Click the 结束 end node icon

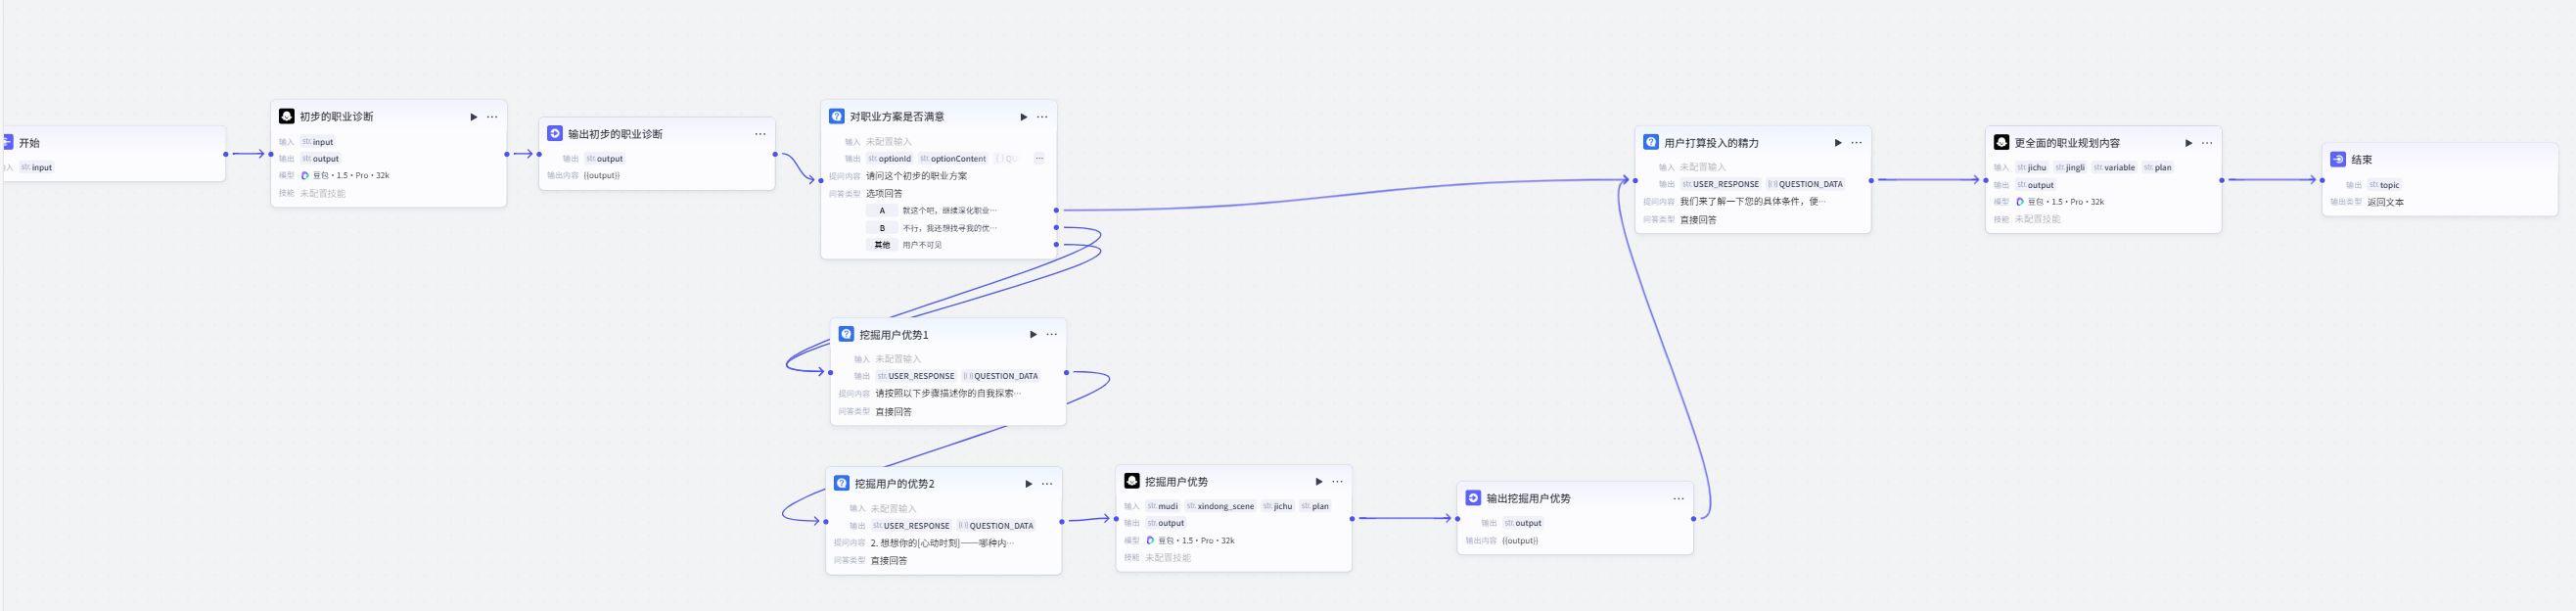(x=2338, y=159)
